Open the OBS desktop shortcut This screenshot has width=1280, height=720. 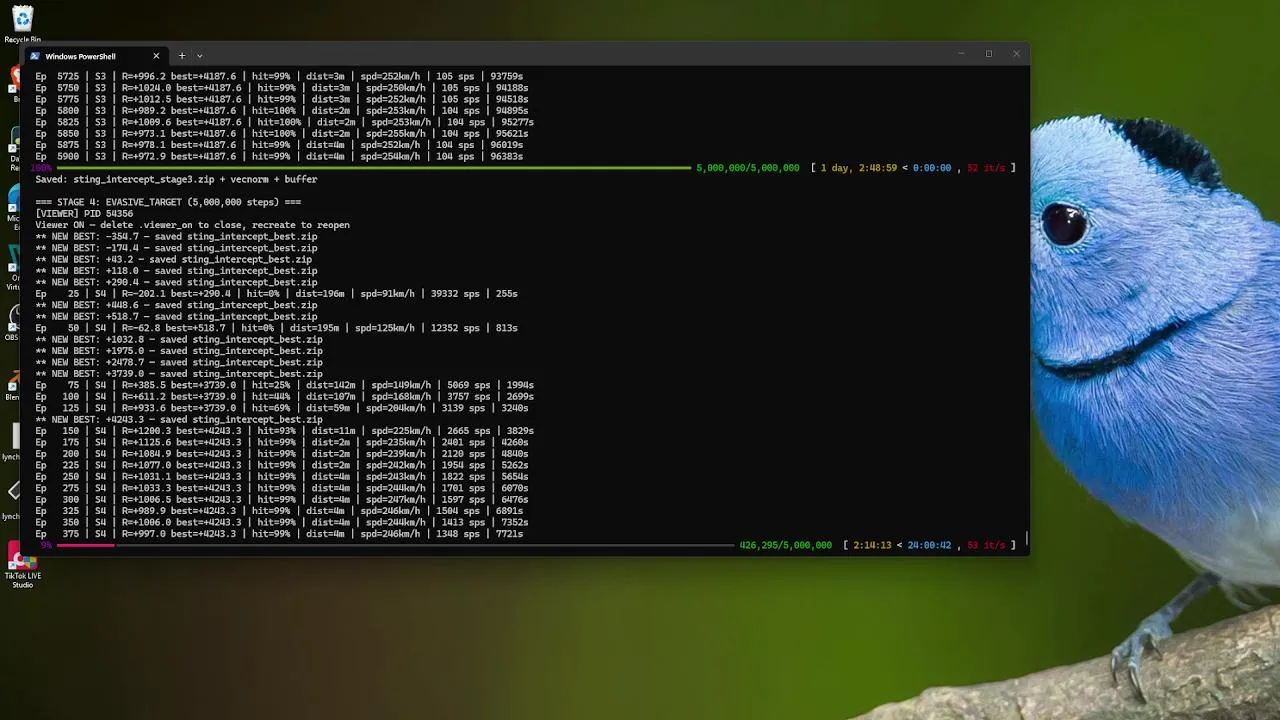(x=14, y=318)
